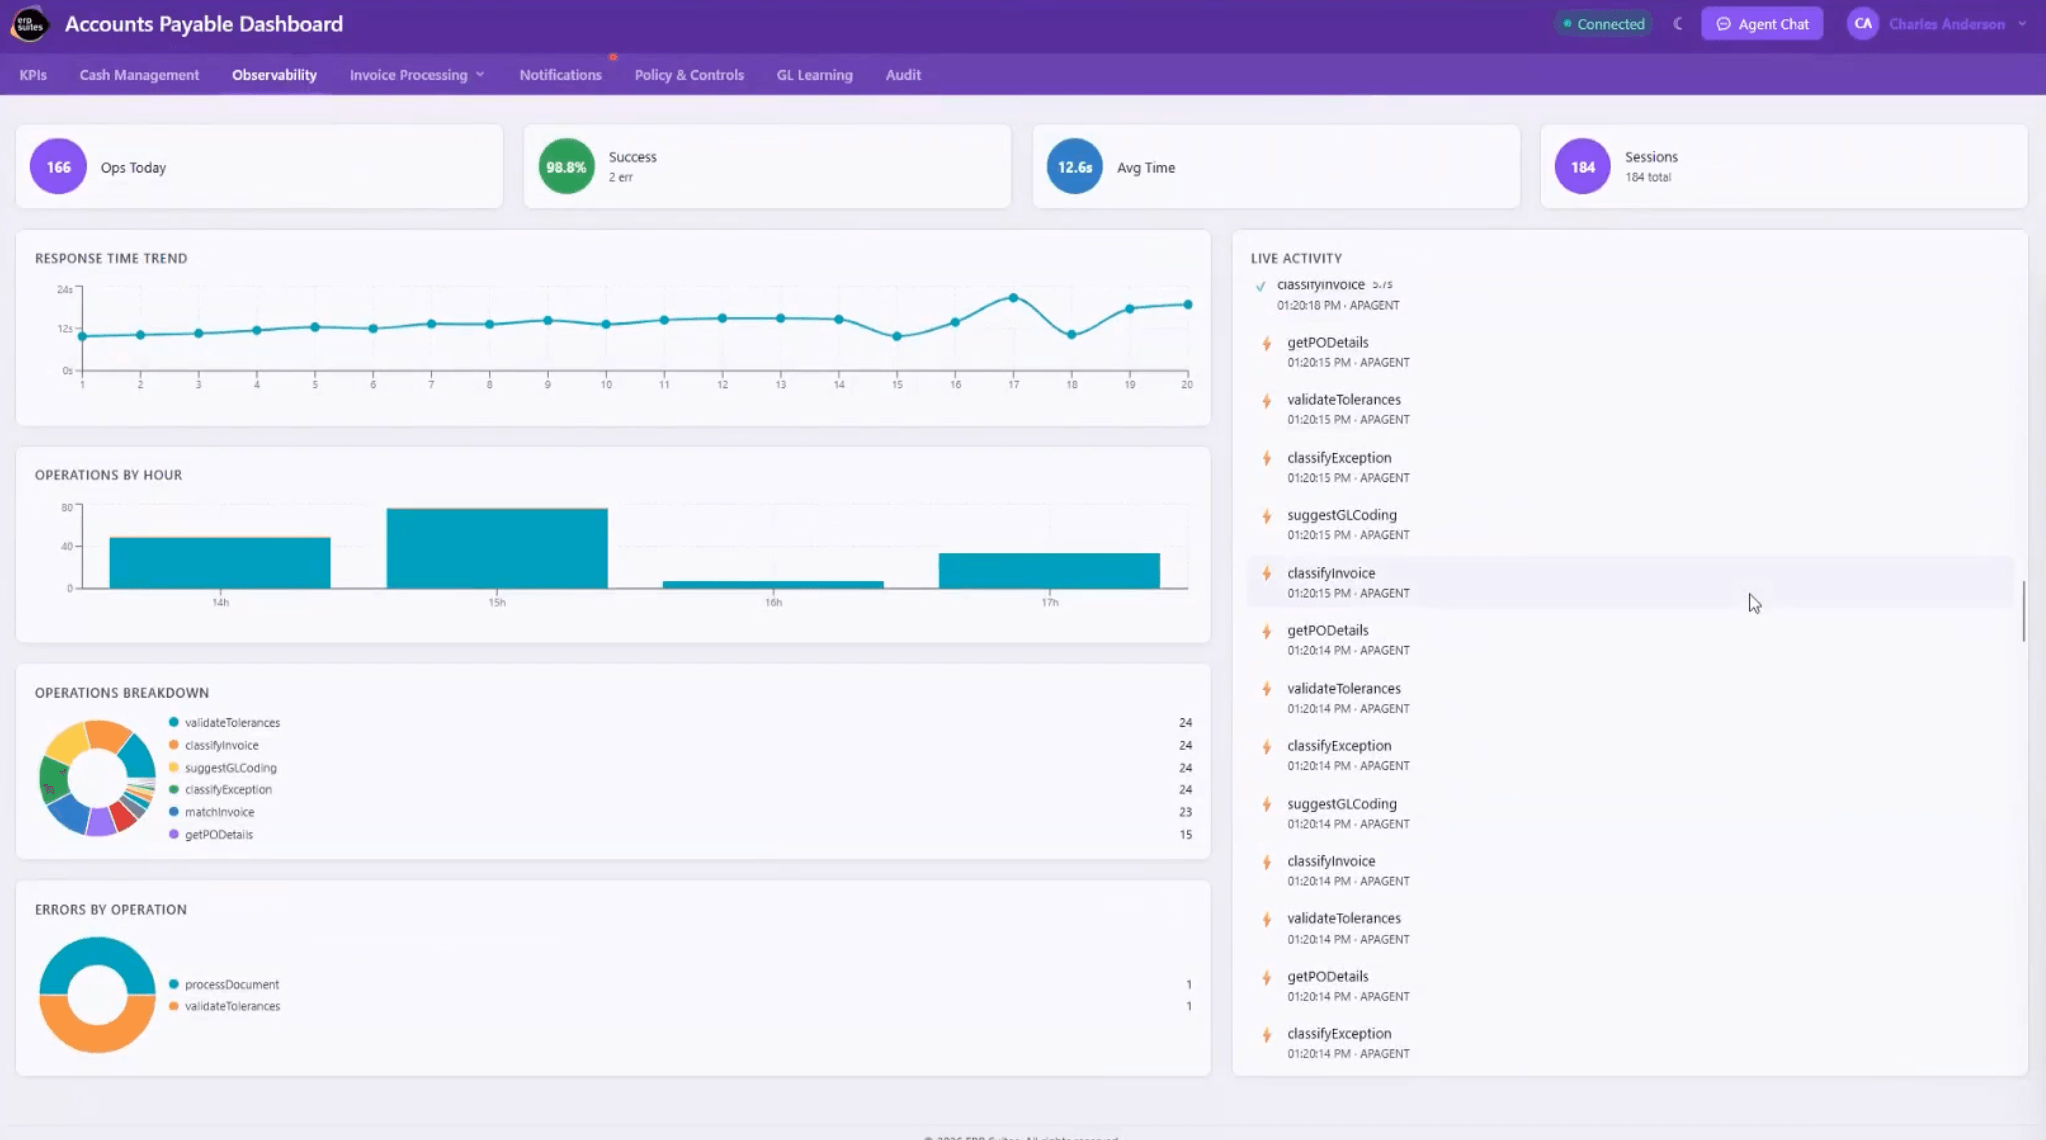Click lightning icon for classifyInvoice at 01:20:14
This screenshot has height=1140, width=2046.
coord(1267,862)
